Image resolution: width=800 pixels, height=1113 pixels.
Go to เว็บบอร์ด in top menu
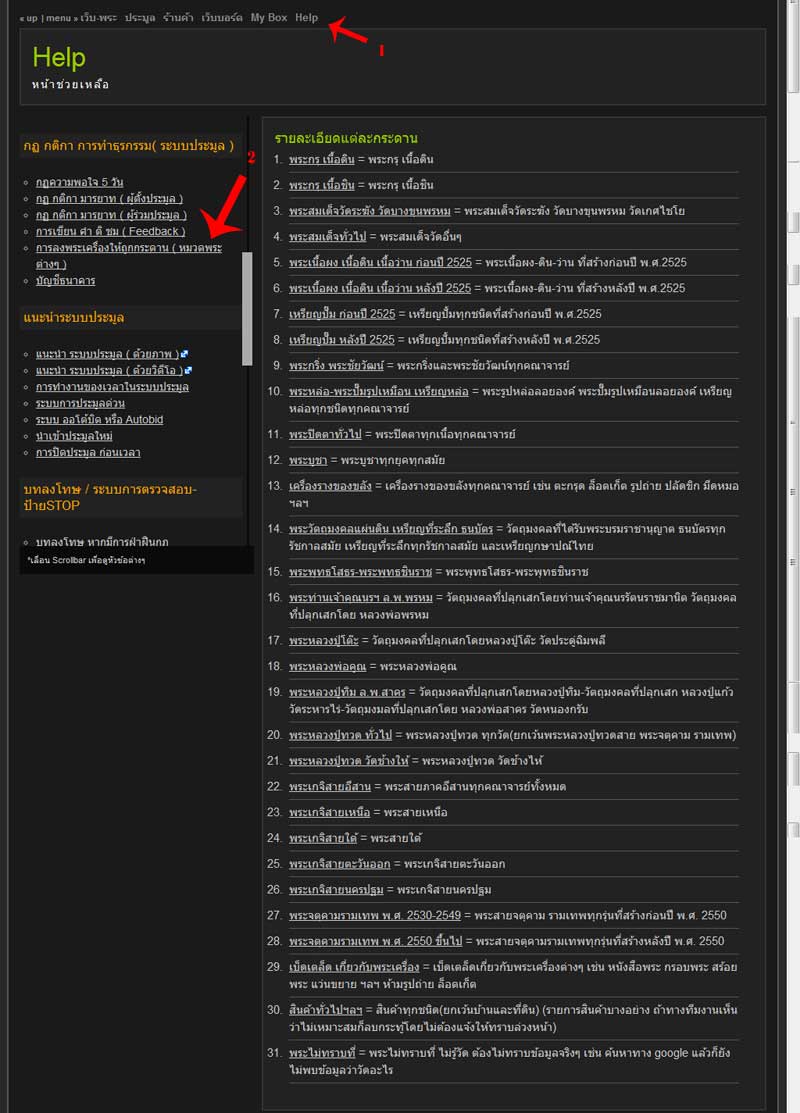(221, 18)
